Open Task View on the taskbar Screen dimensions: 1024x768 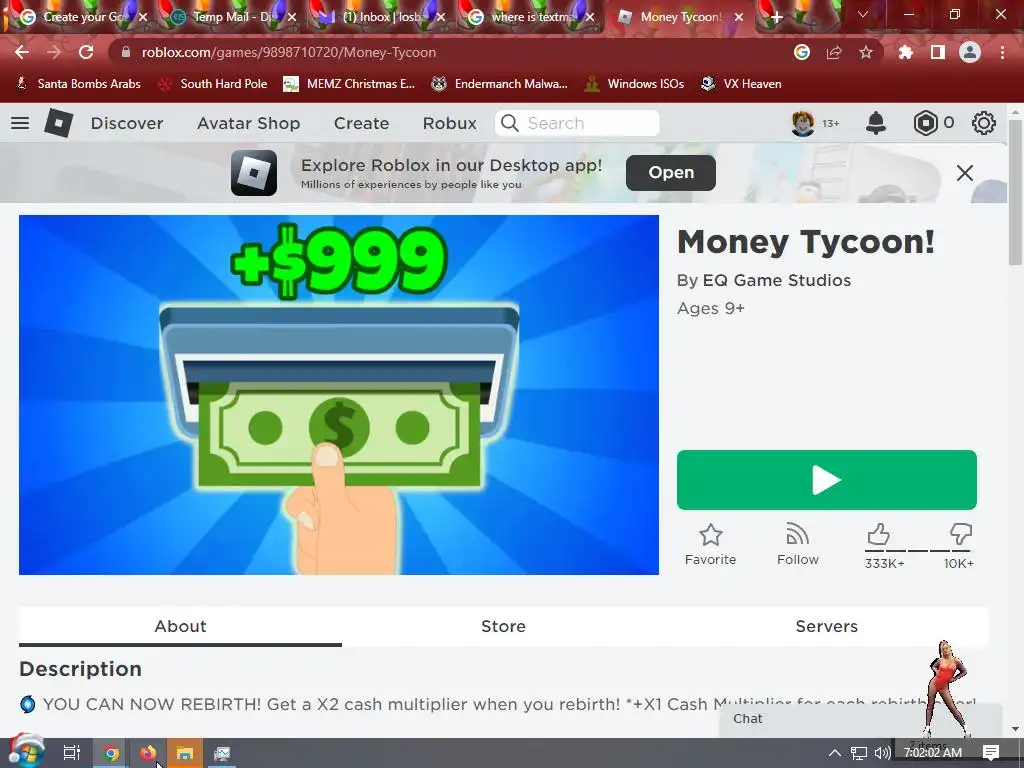[72, 753]
